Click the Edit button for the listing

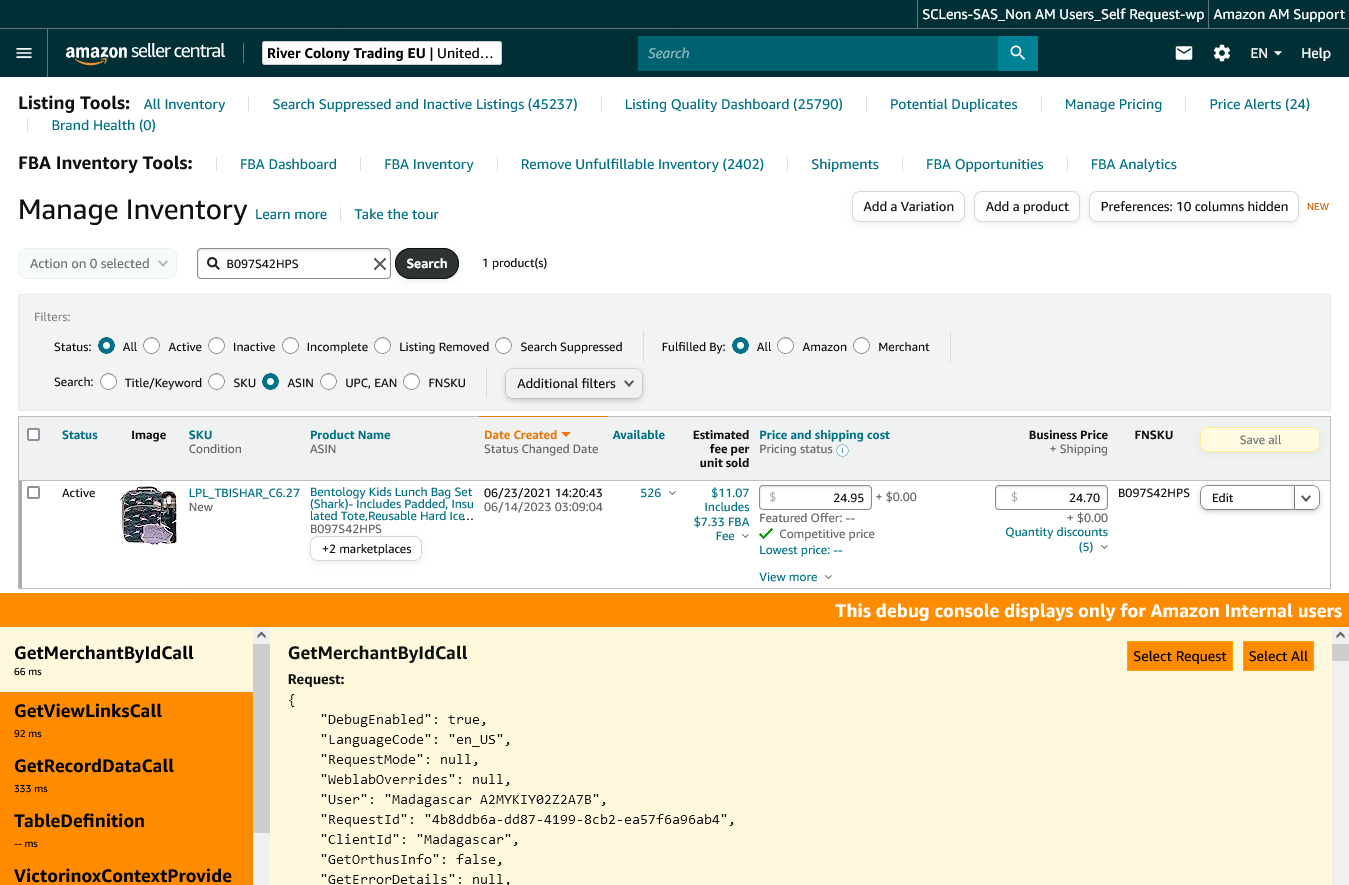click(1247, 498)
